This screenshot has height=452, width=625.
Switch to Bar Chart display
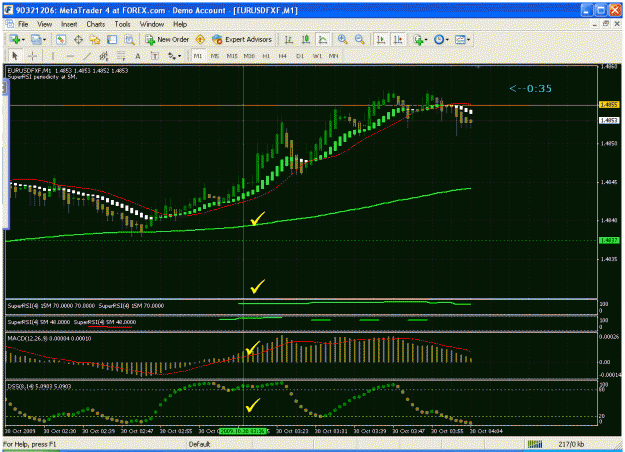289,39
